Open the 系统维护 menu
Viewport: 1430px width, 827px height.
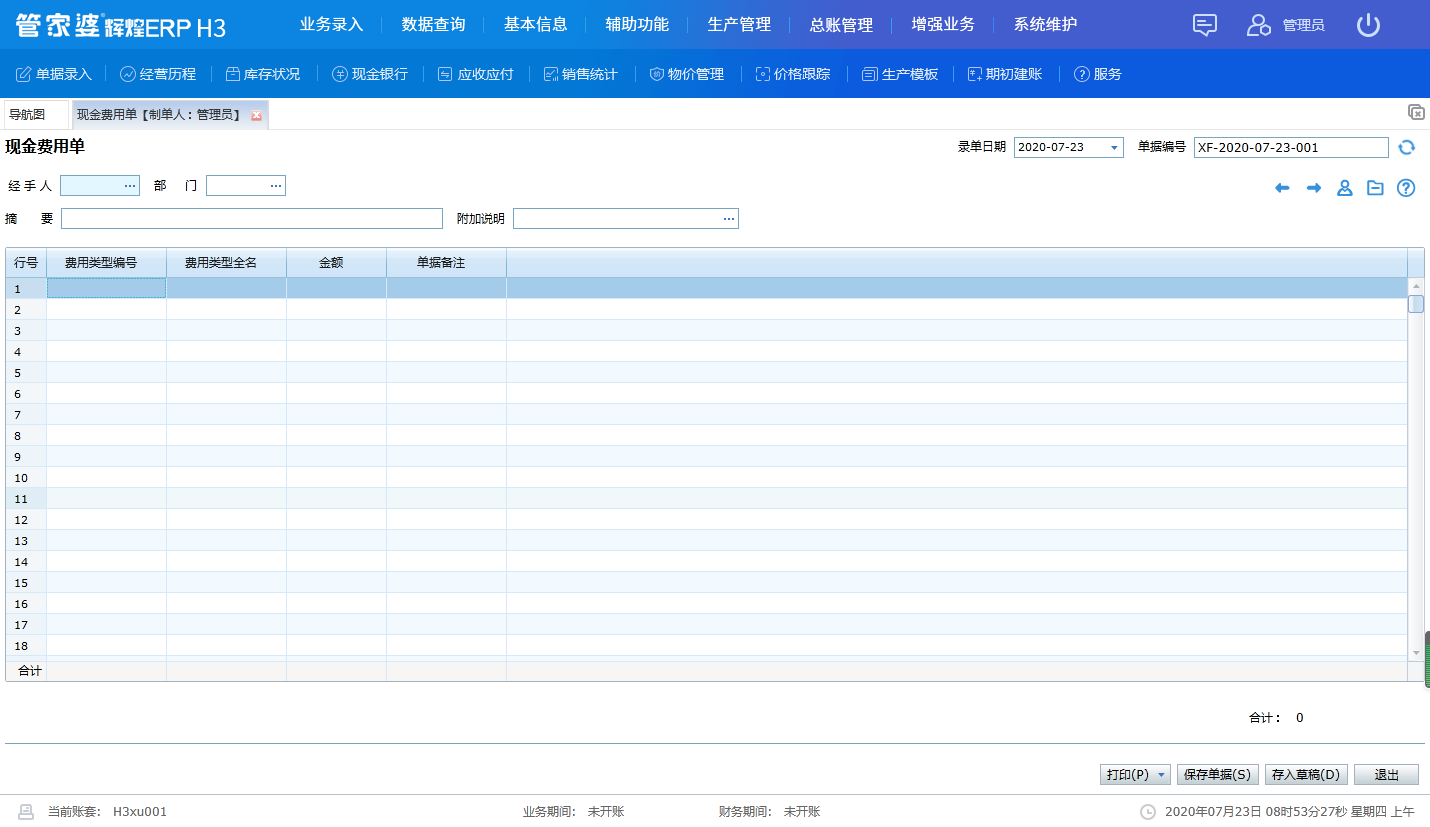pos(1046,25)
